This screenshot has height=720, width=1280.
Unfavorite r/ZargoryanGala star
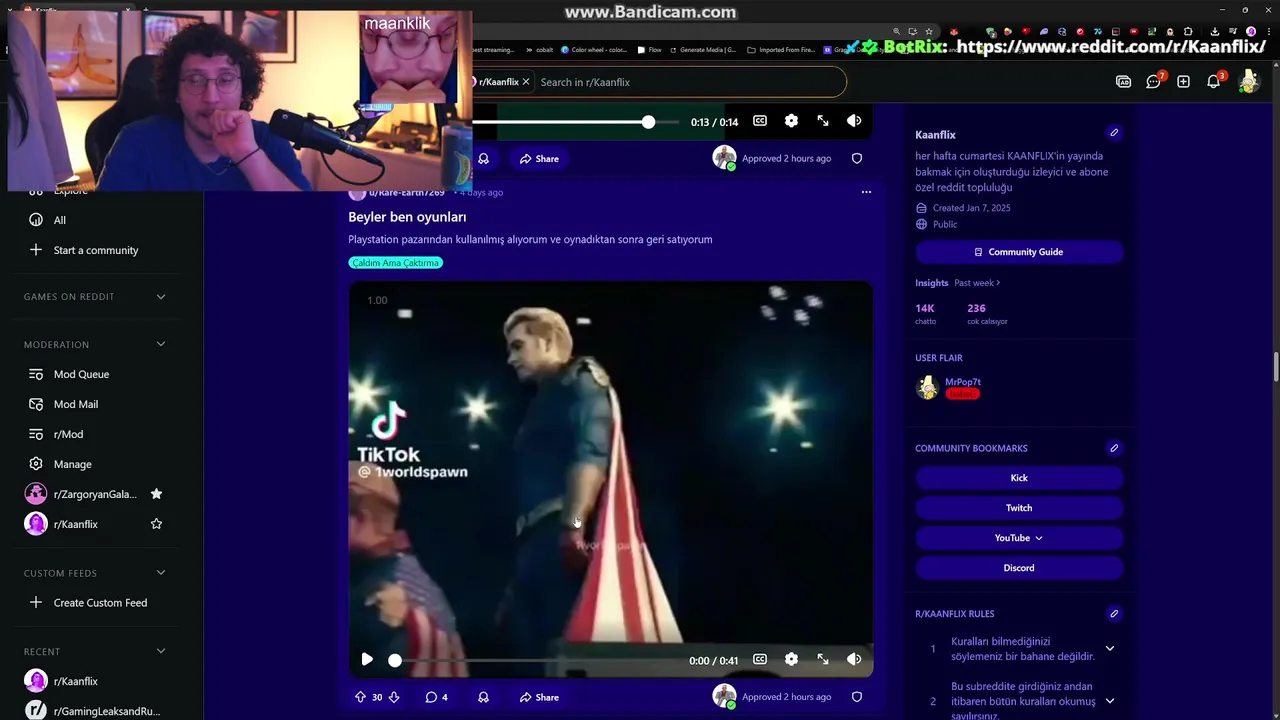156,494
